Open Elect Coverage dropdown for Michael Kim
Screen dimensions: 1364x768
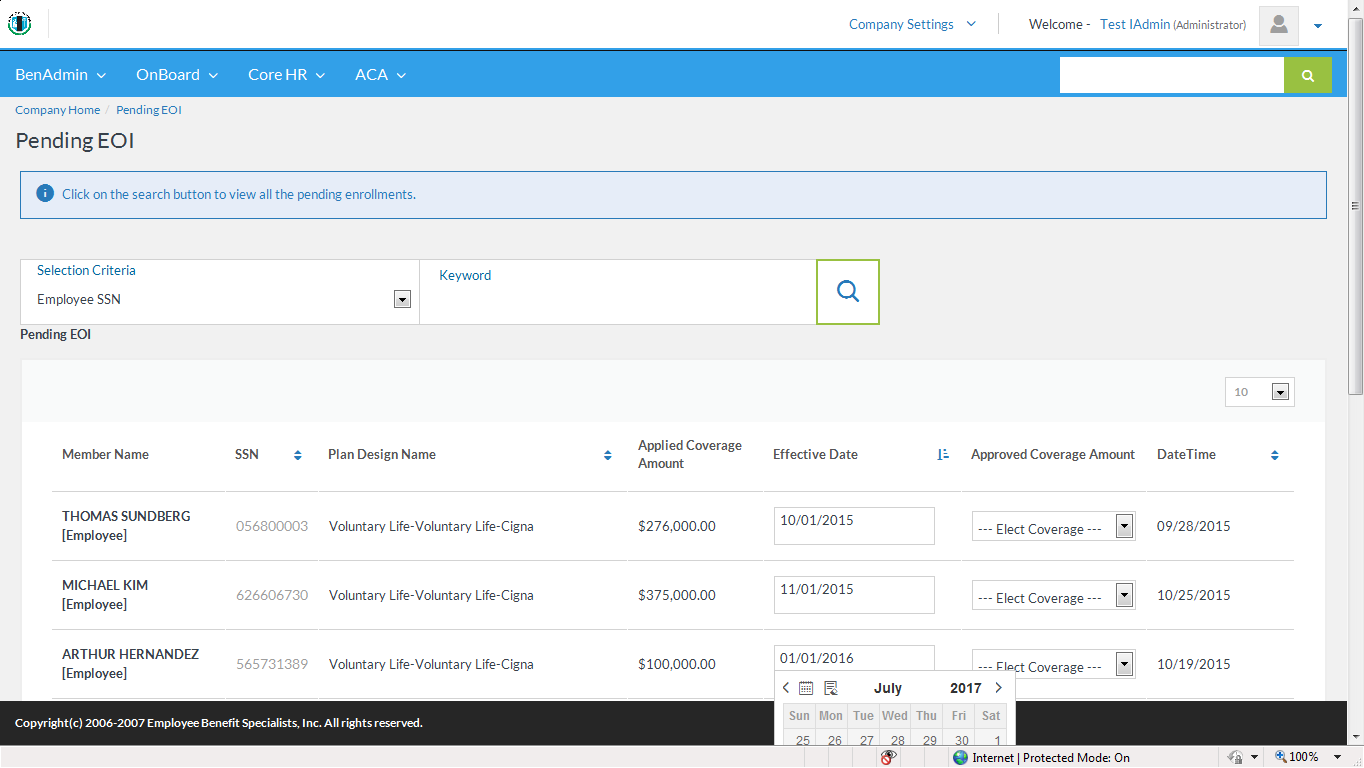click(1053, 596)
